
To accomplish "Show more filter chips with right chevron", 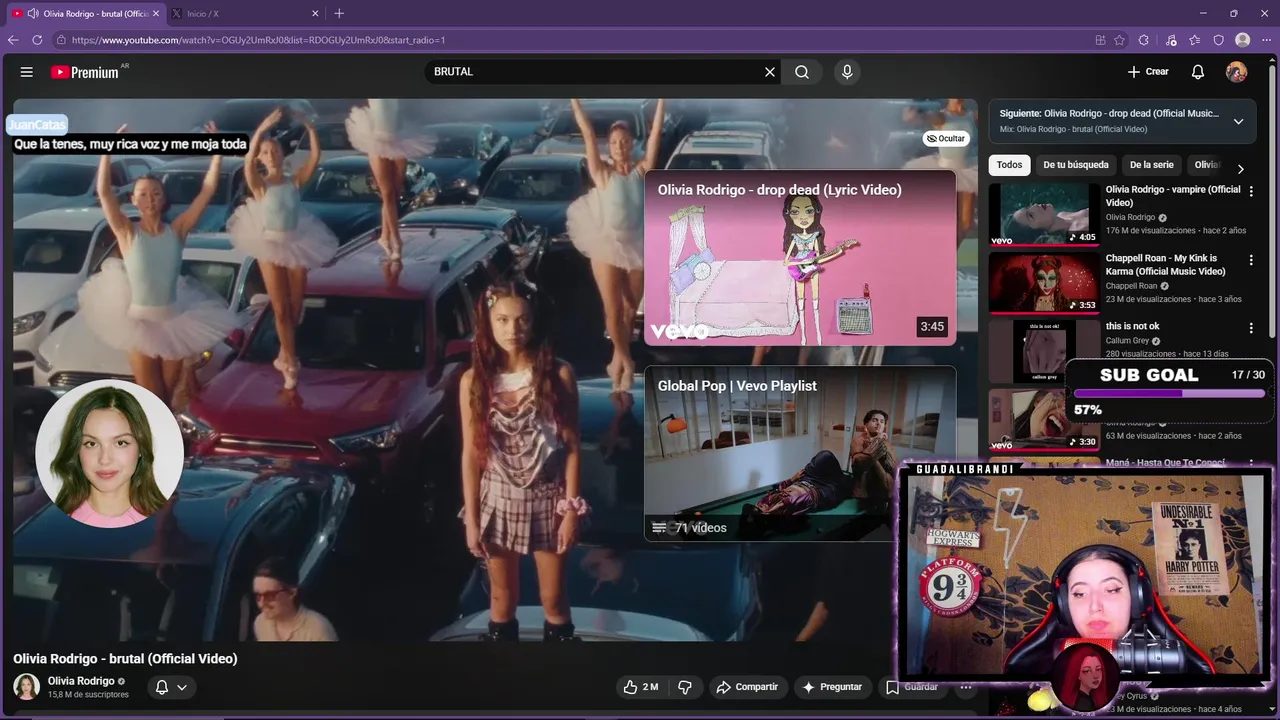I will click(x=1240, y=169).
